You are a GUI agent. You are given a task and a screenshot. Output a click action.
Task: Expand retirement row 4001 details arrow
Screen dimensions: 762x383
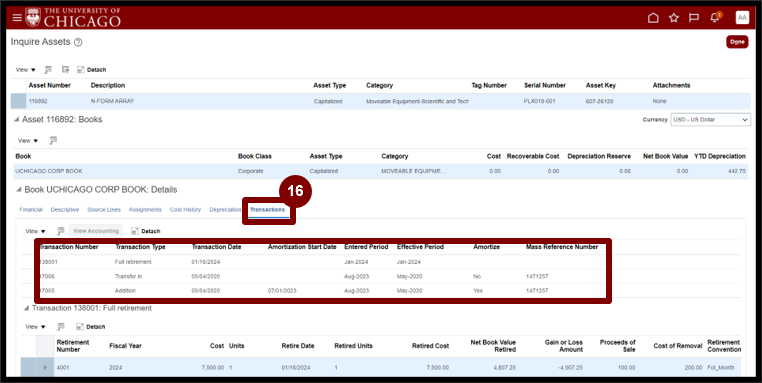coord(45,367)
